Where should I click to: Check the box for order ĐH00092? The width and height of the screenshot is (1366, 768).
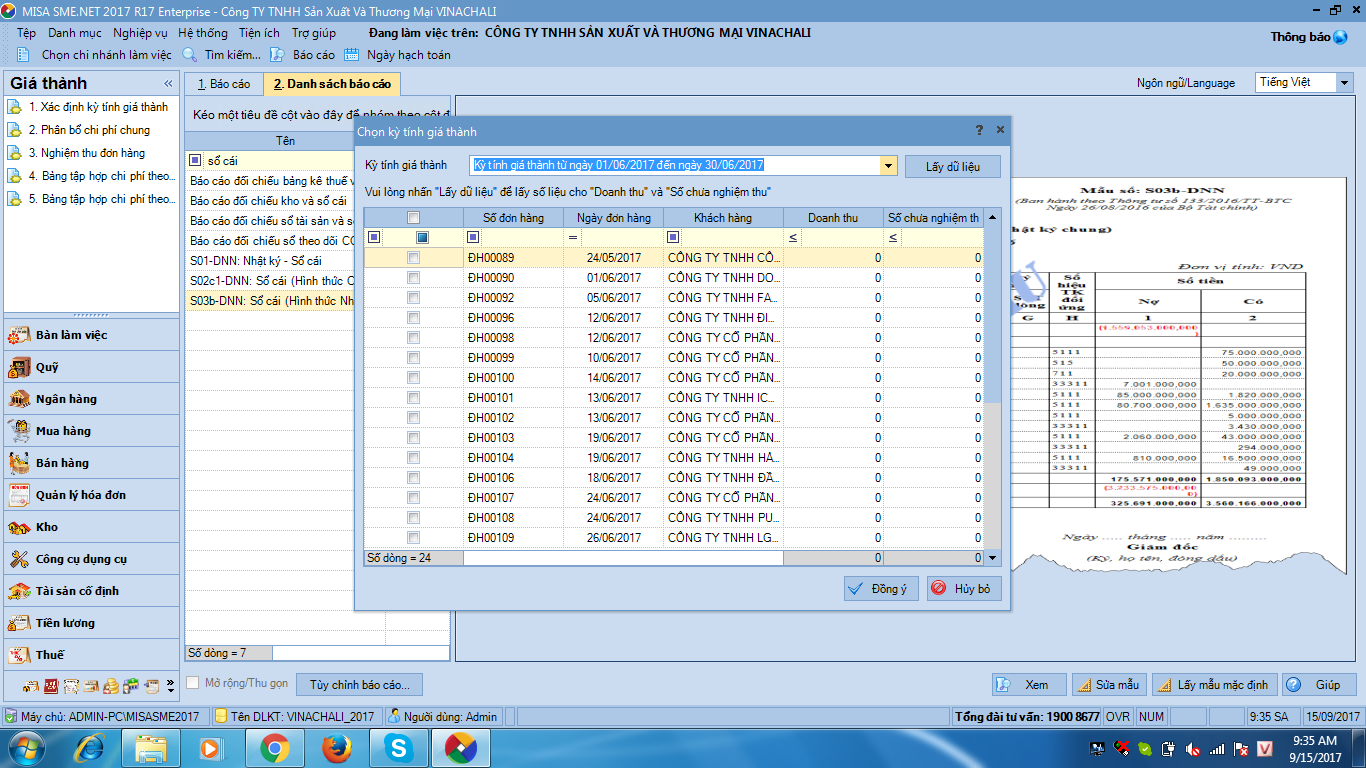pos(413,298)
